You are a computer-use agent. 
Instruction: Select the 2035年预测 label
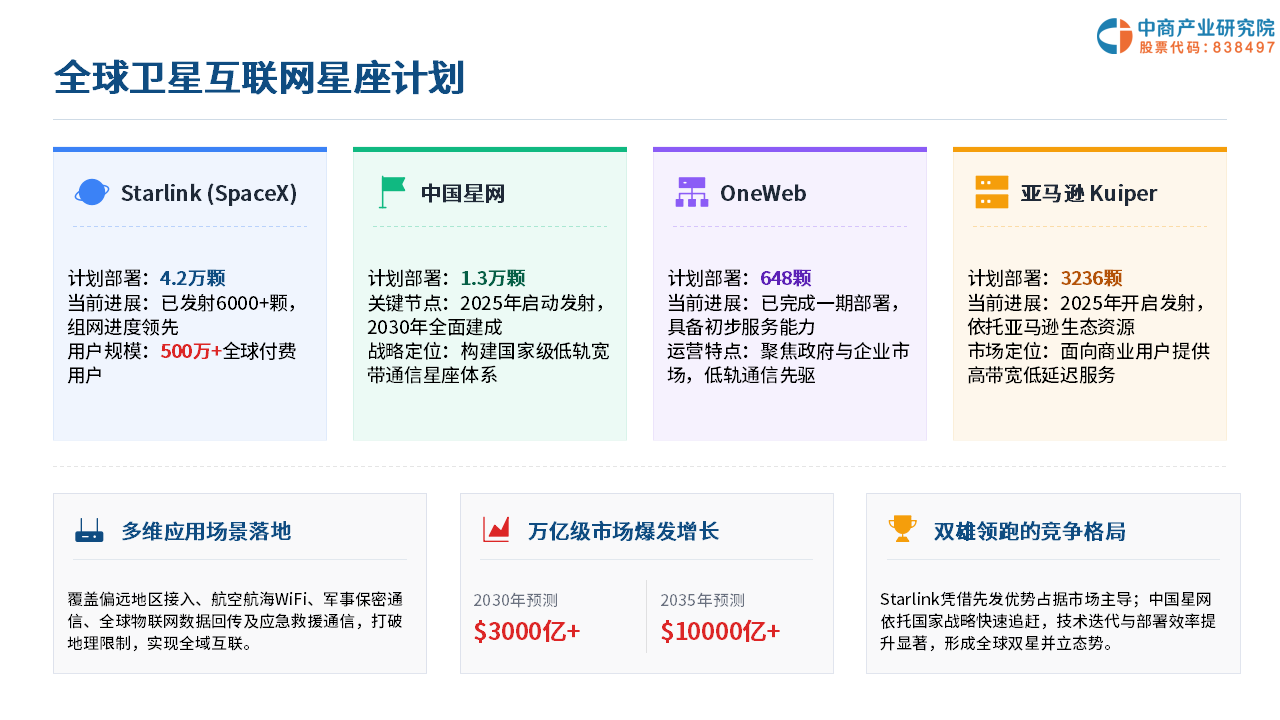(x=702, y=600)
